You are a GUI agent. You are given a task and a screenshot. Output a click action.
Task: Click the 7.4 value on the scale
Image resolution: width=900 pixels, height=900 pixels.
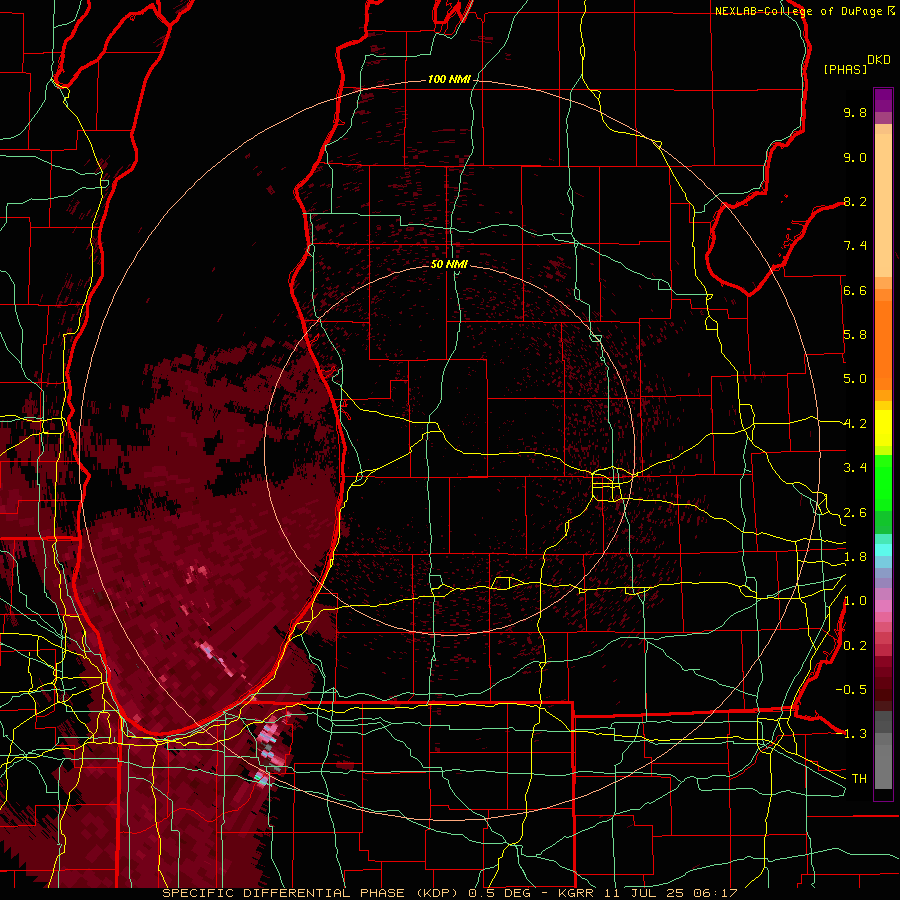coord(855,246)
